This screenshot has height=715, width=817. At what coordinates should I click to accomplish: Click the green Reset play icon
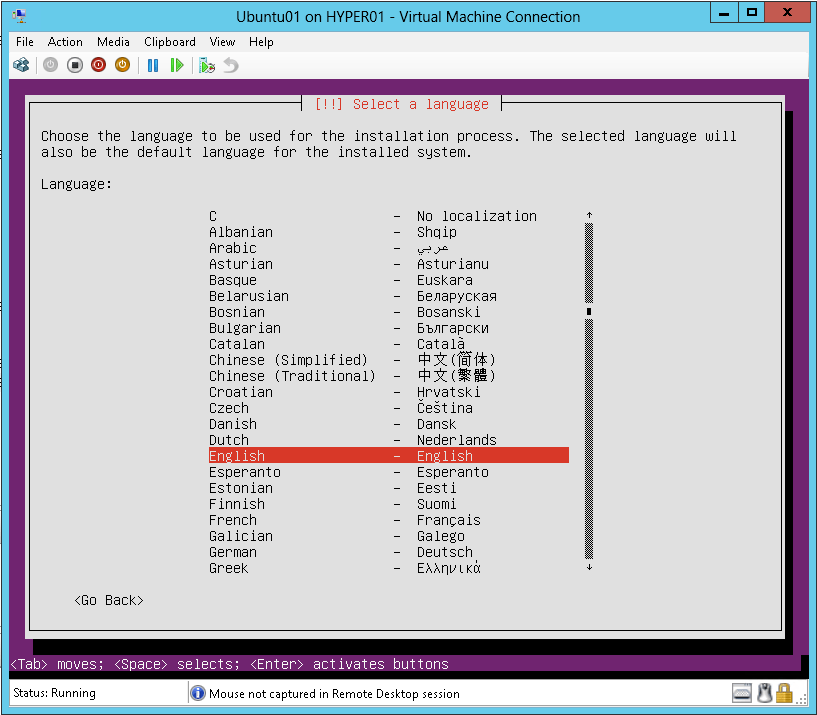177,65
